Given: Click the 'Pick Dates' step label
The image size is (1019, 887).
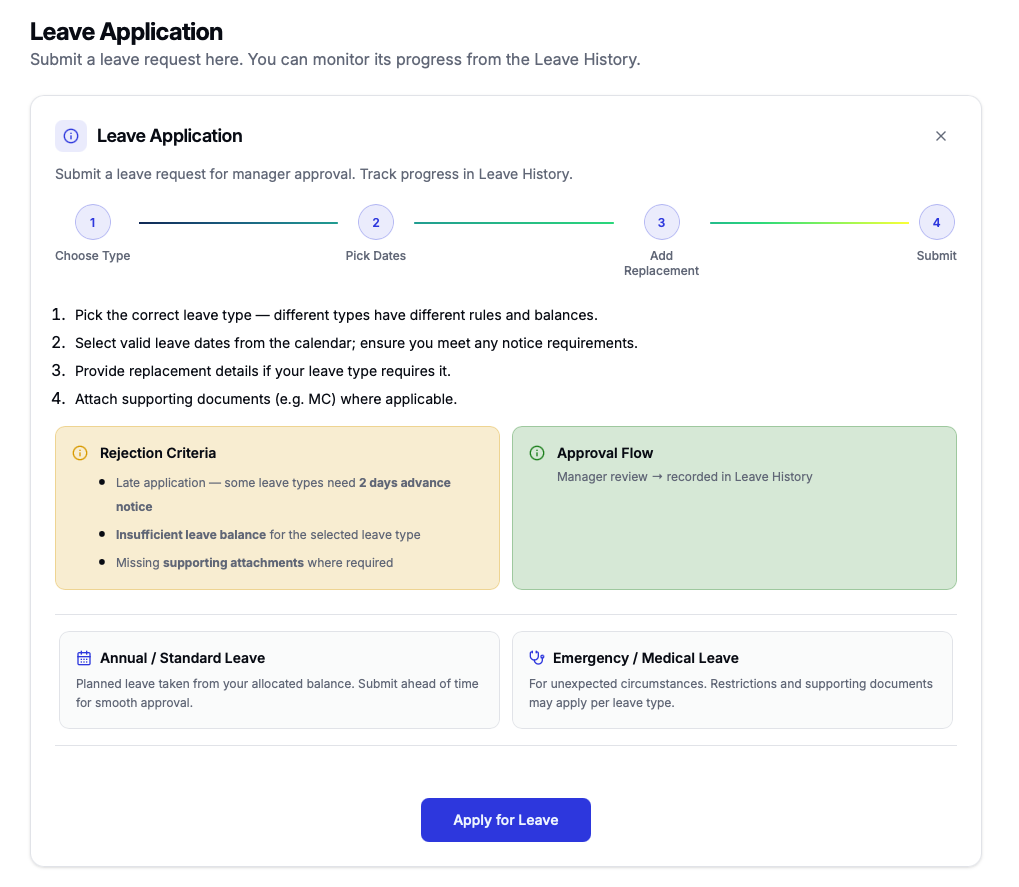Looking at the screenshot, I should pos(376,255).
